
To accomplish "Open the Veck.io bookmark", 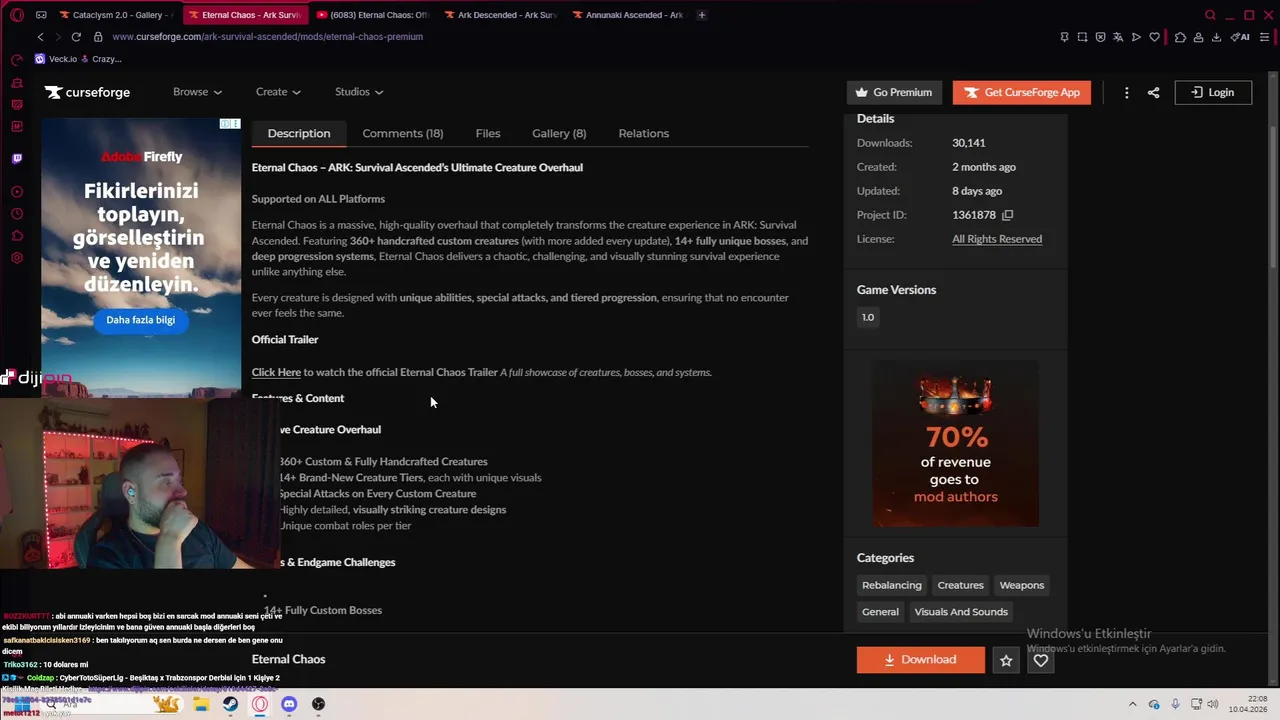I will (x=56, y=59).
